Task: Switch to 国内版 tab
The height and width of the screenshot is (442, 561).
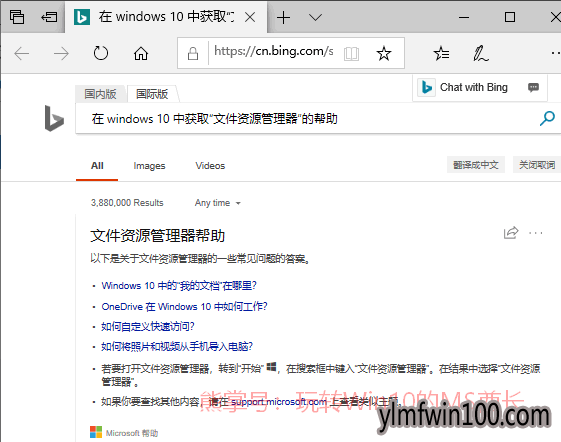Action: [100, 94]
